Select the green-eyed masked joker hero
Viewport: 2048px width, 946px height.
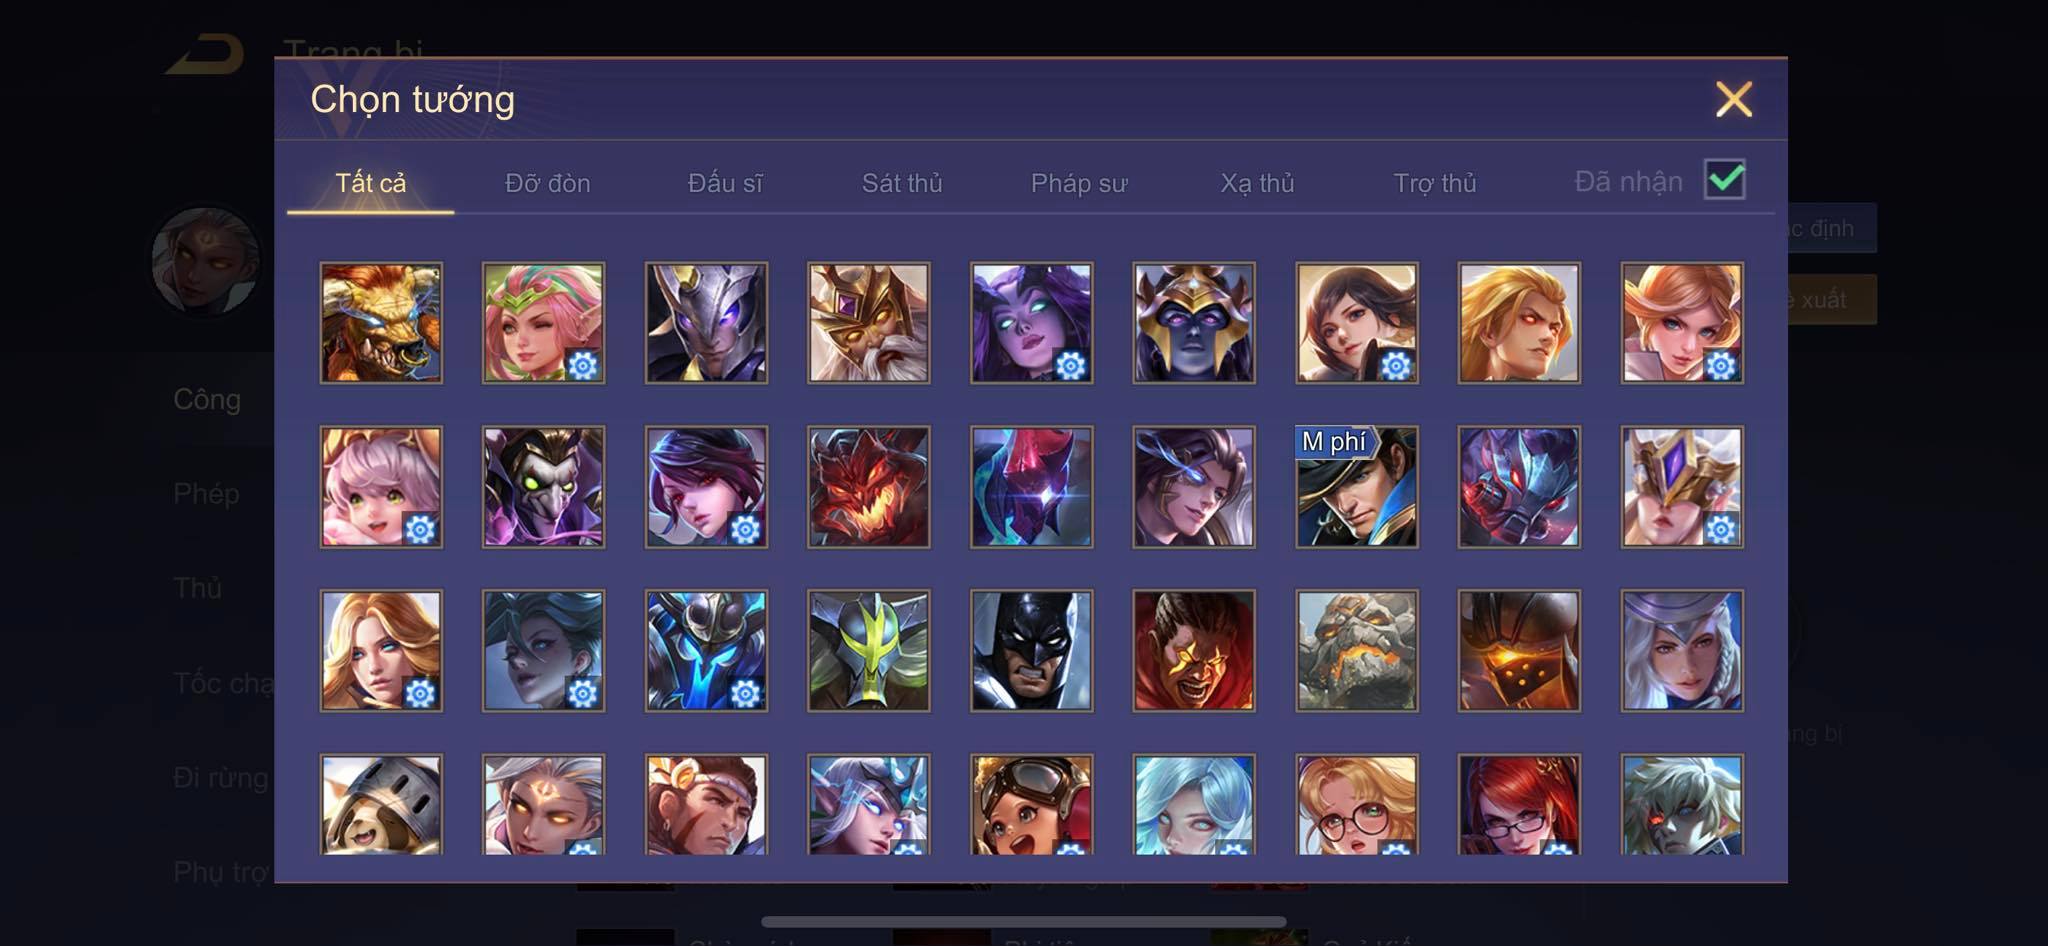tap(543, 487)
